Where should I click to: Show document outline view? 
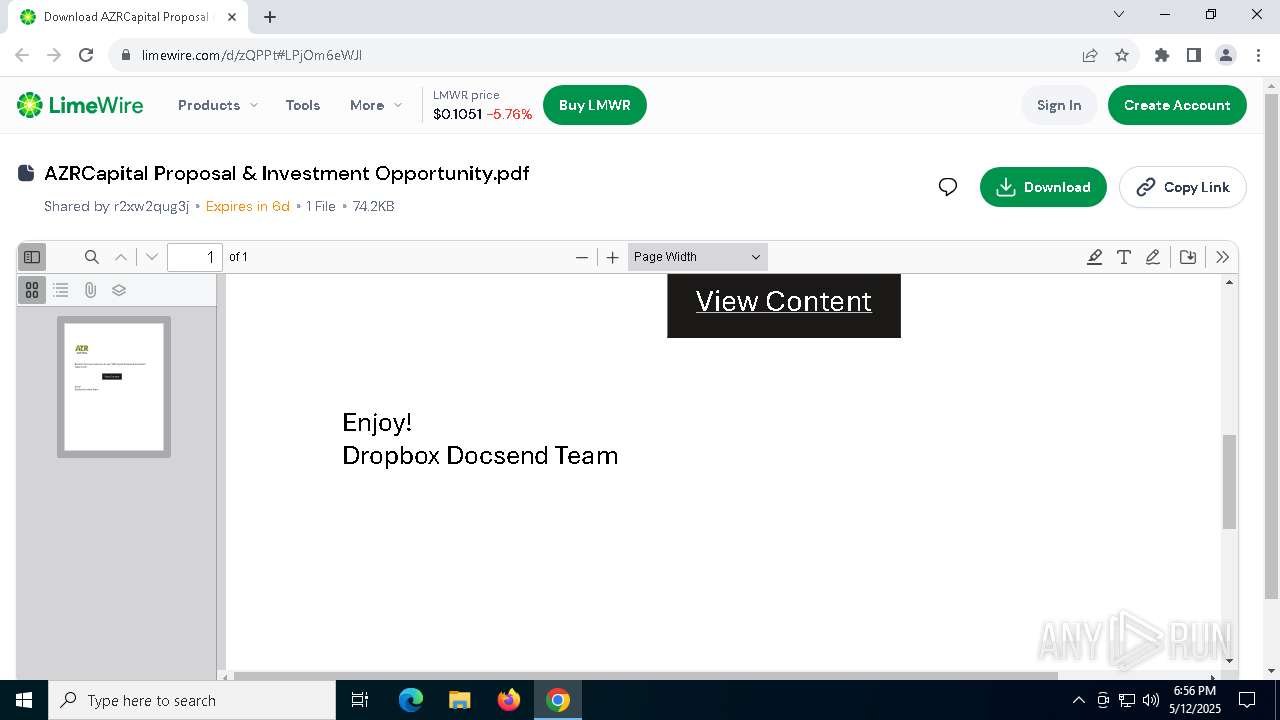(x=61, y=290)
